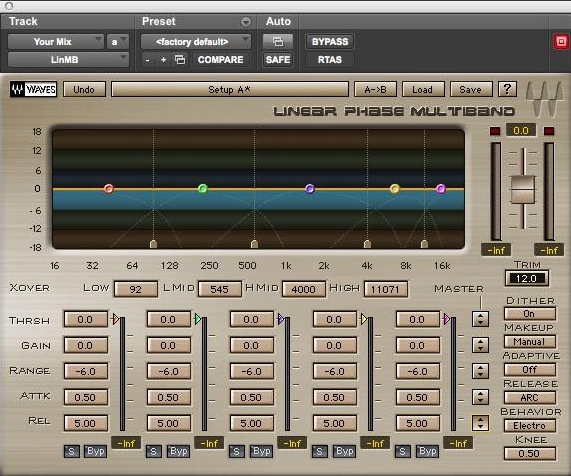Click the 11071 Hz crossover handle in graph
The width and height of the screenshot is (571, 476).
424,244
